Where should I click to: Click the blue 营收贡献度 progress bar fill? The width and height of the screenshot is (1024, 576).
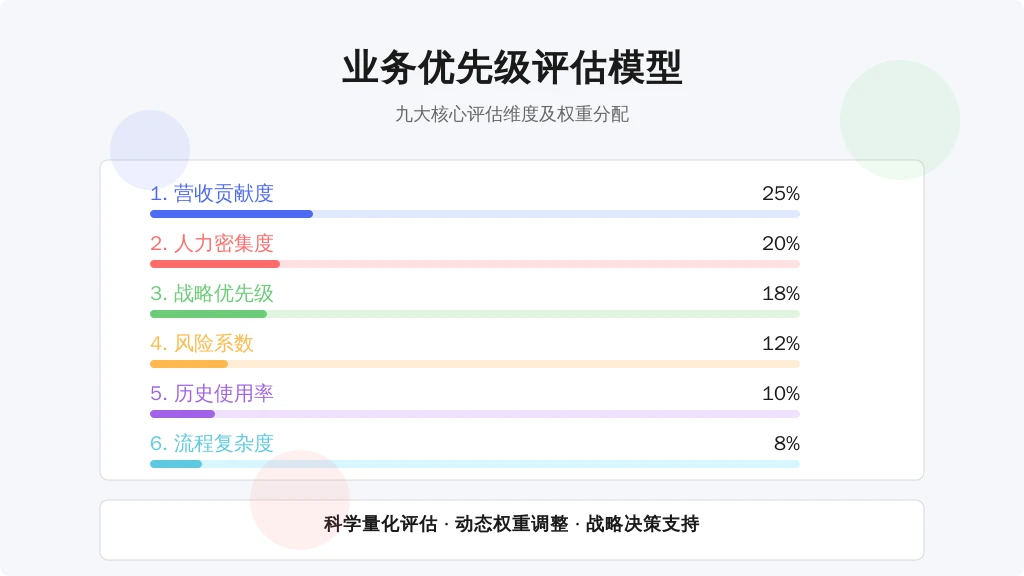[231, 214]
